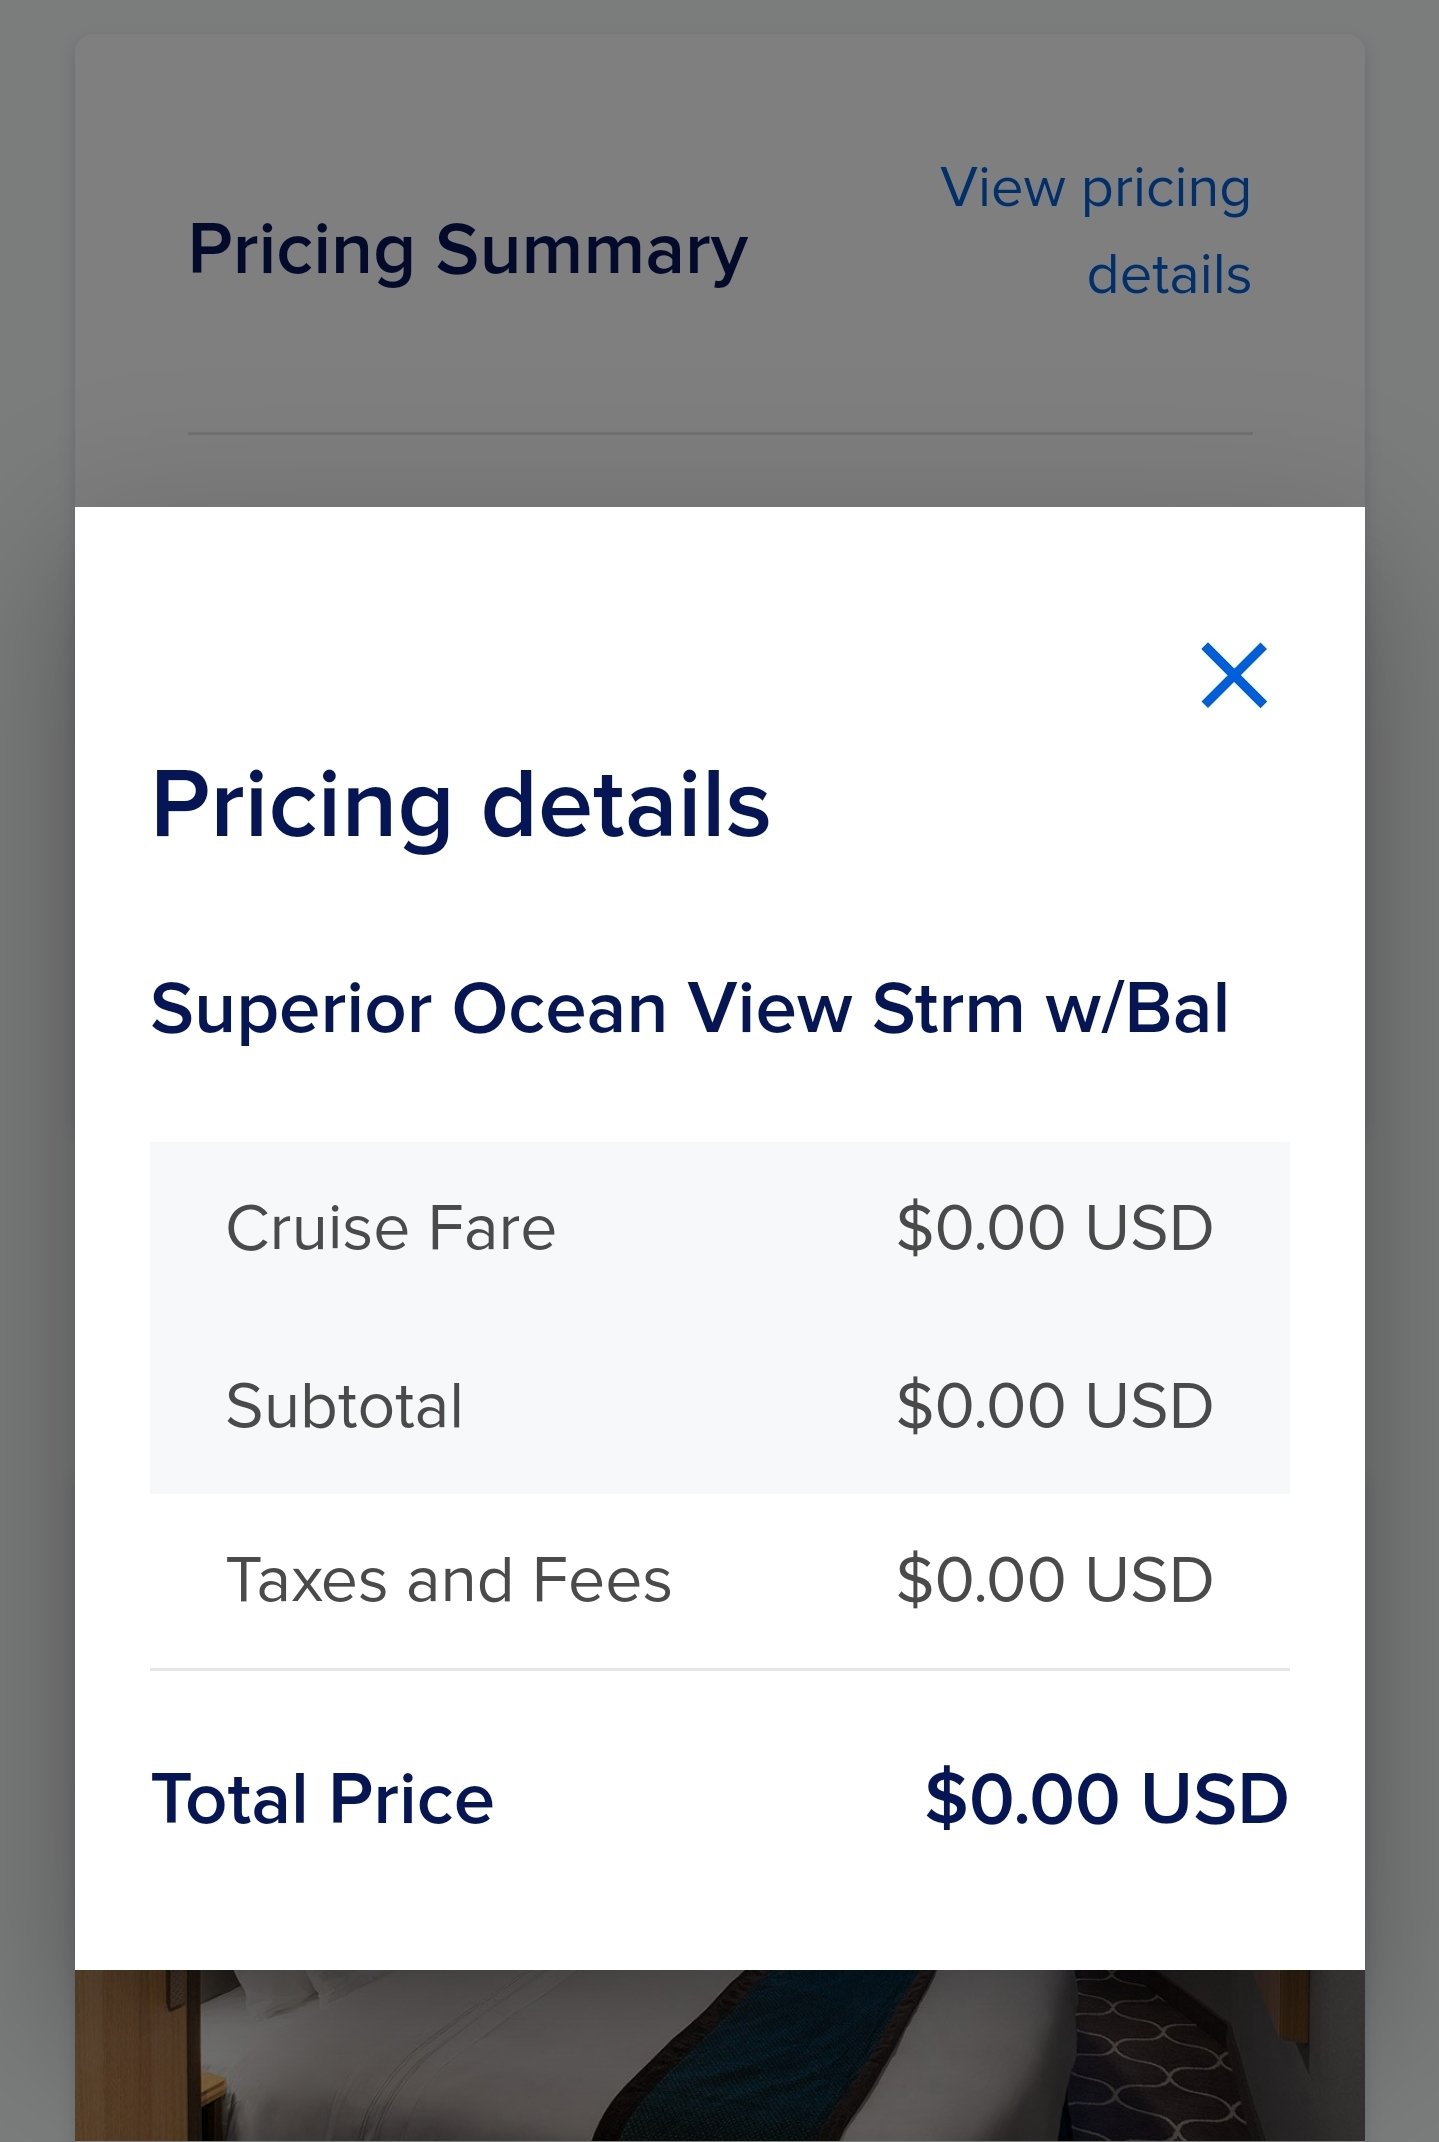Tap the dimmed area left of dialog
This screenshot has width=1439, height=2142.
(37, 1200)
